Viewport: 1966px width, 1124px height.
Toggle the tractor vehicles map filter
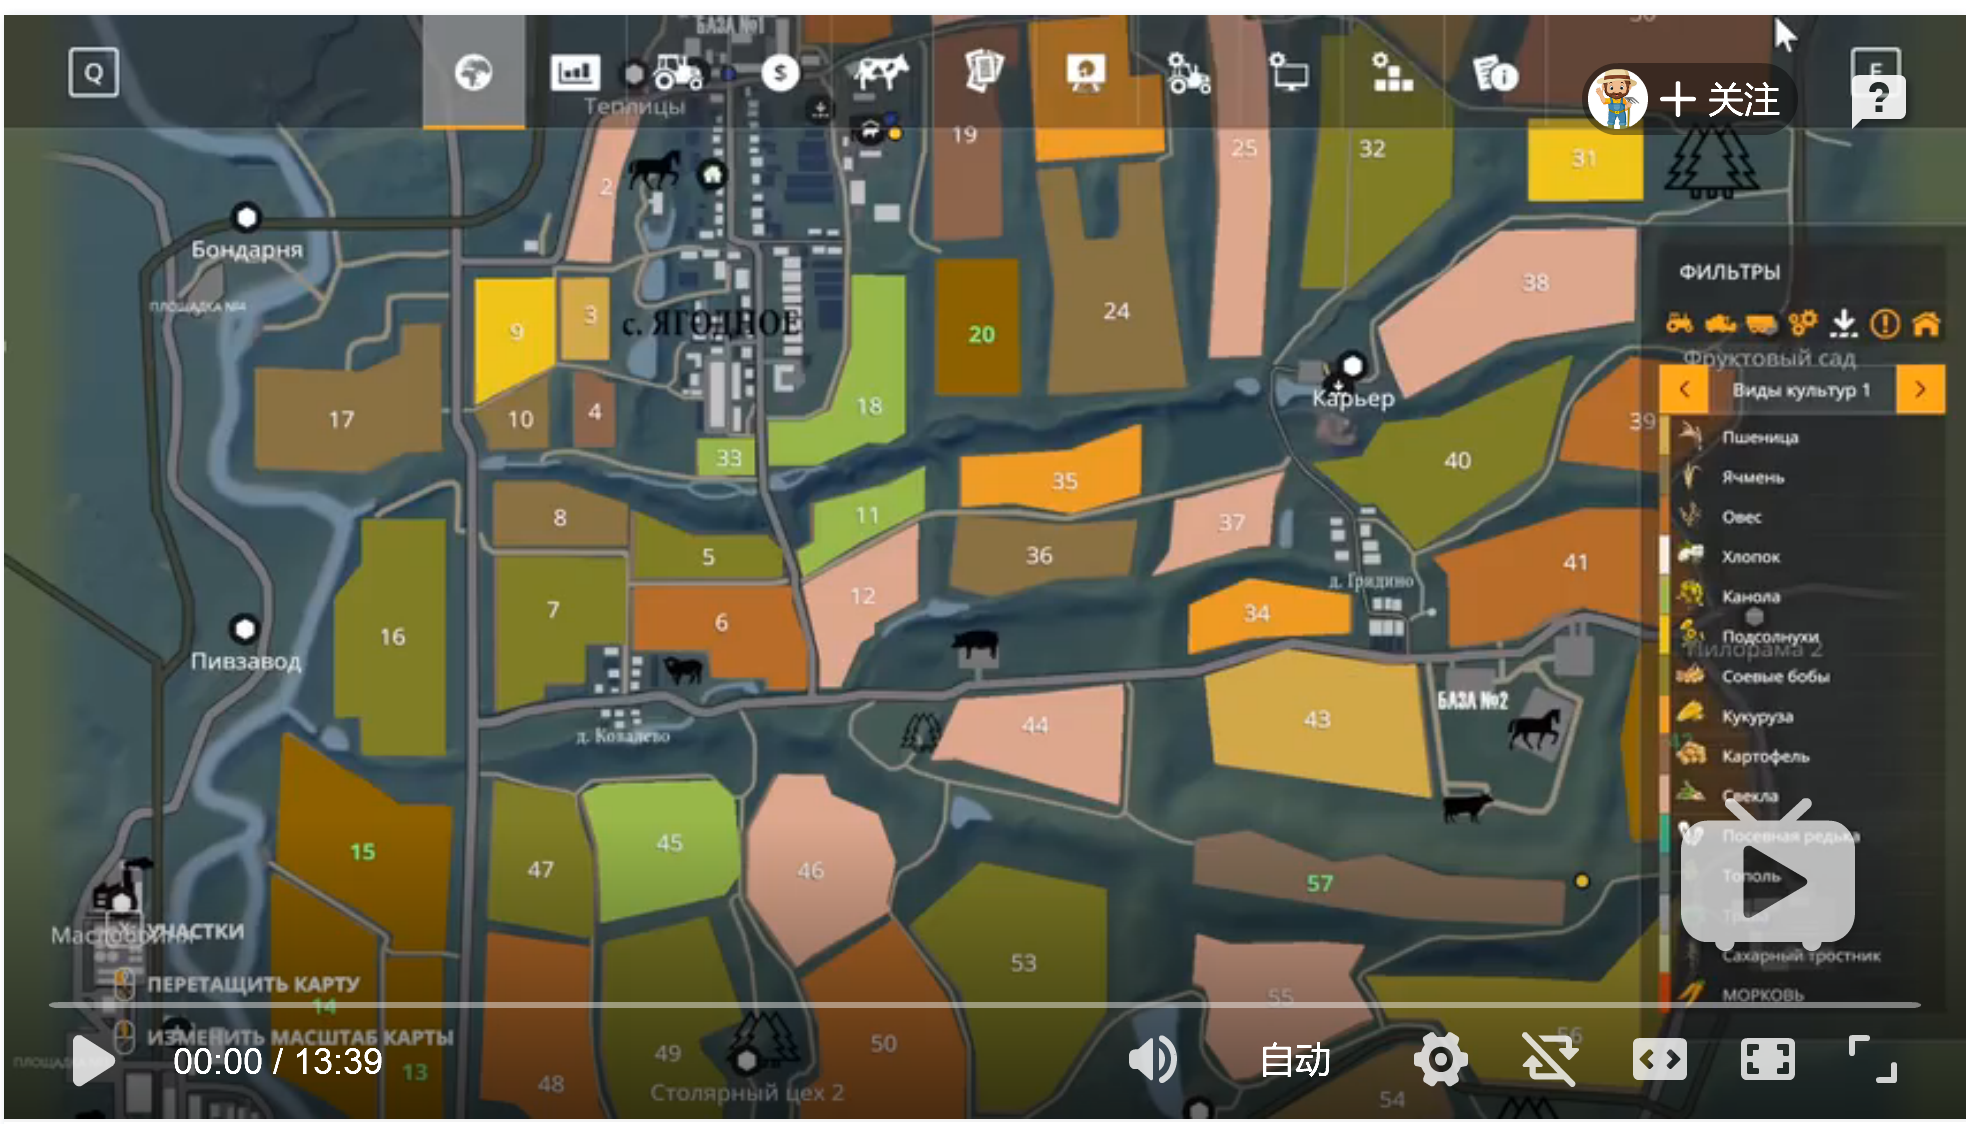pyautogui.click(x=1680, y=323)
